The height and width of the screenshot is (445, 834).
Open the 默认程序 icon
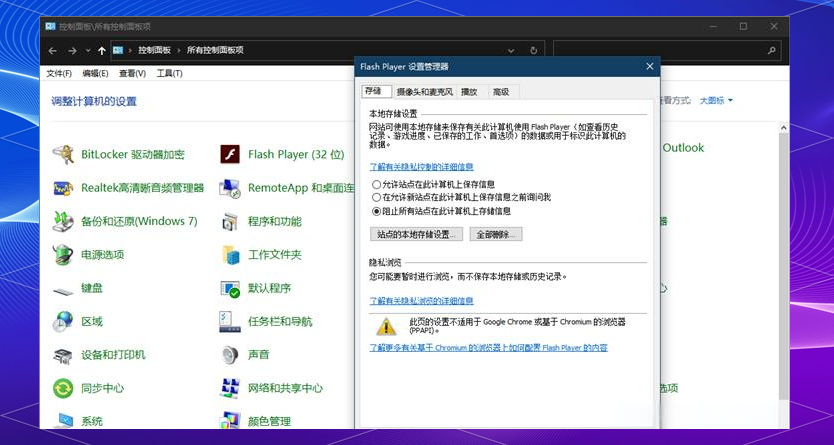230,288
